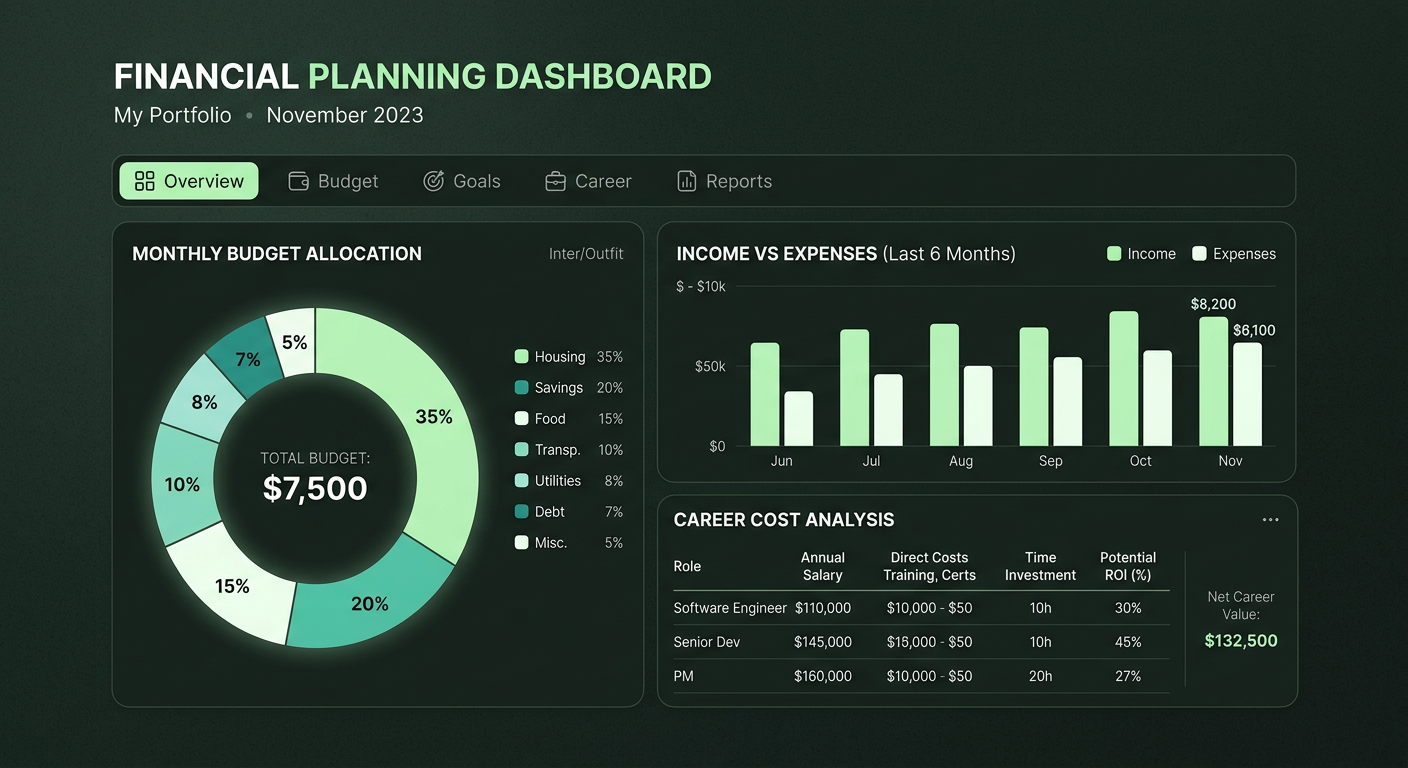Select the 20% Savings donut segment

[369, 603]
